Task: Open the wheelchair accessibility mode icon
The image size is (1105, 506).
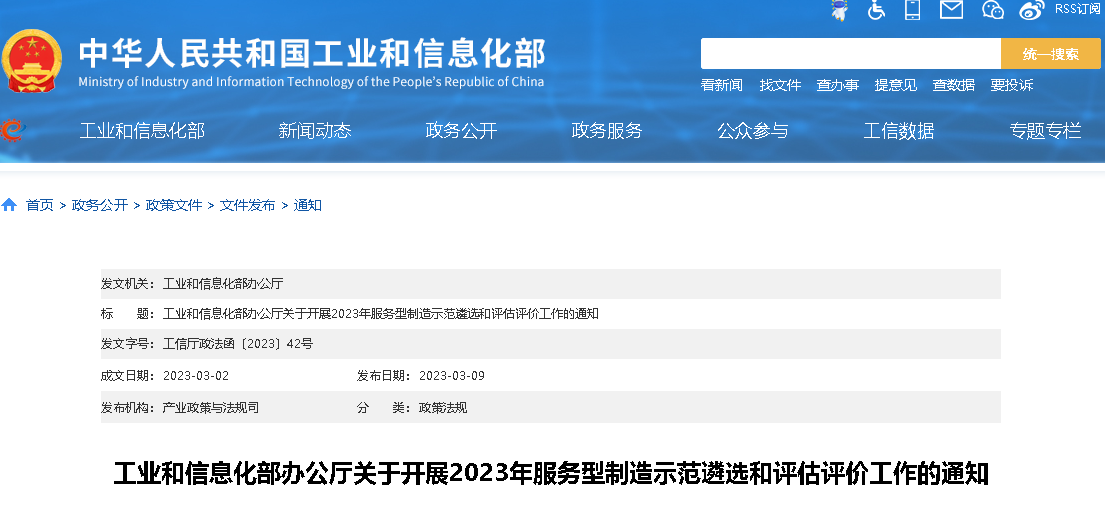Action: 876,10
